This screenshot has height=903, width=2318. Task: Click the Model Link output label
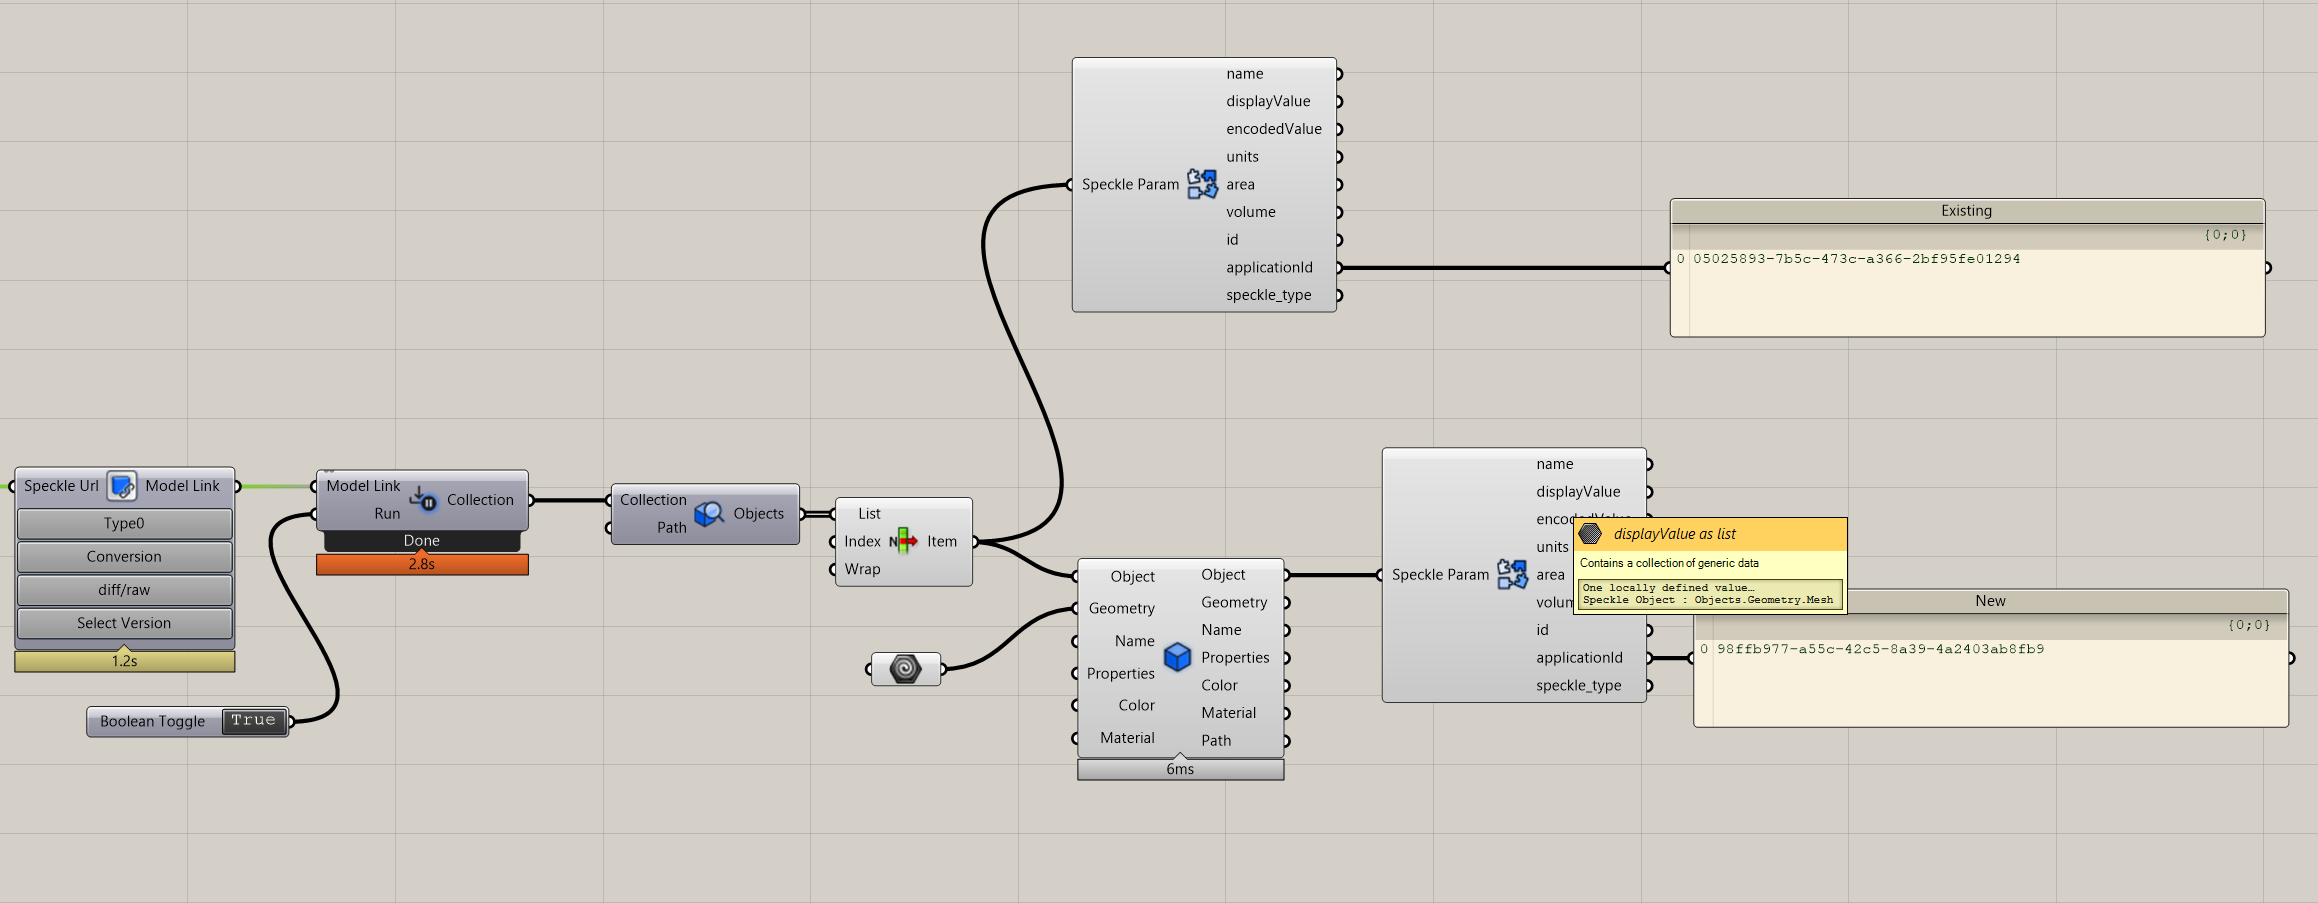(x=182, y=486)
